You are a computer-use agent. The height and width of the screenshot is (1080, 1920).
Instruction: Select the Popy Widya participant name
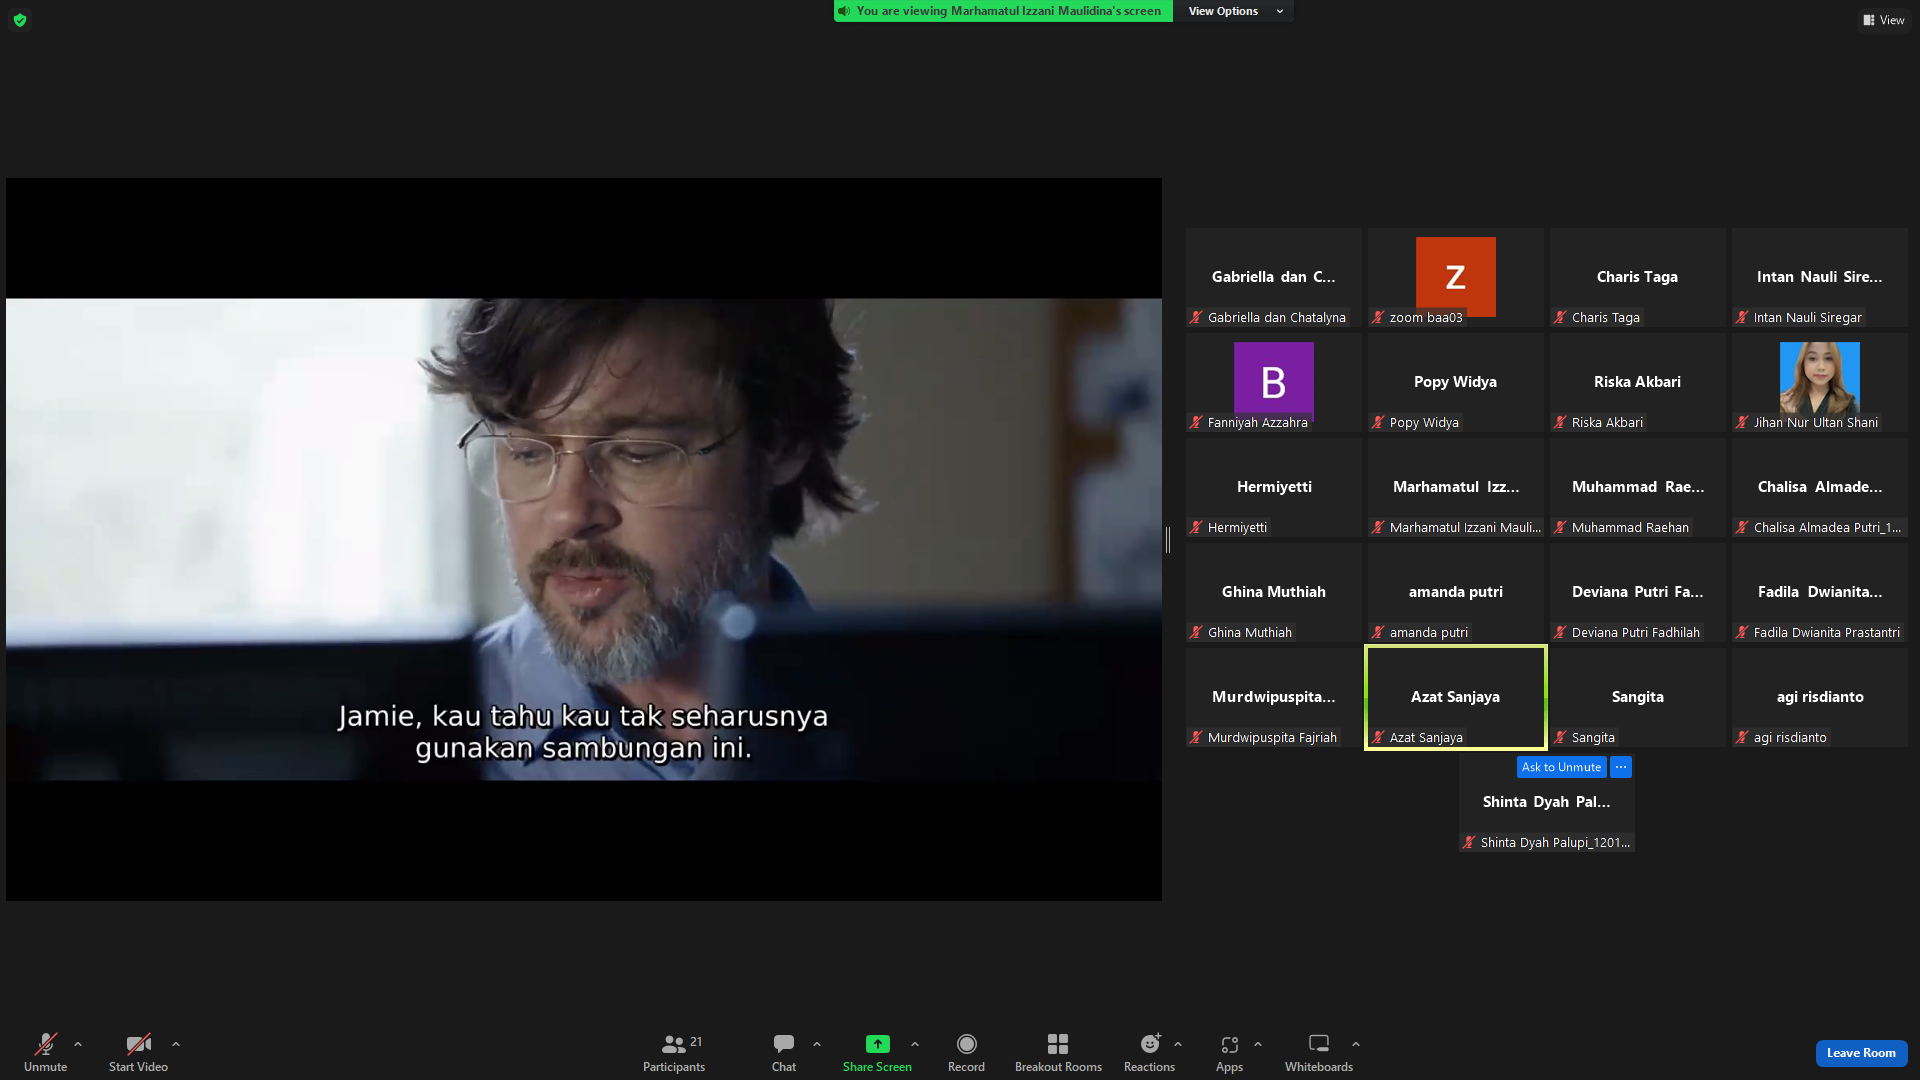[x=1456, y=382]
